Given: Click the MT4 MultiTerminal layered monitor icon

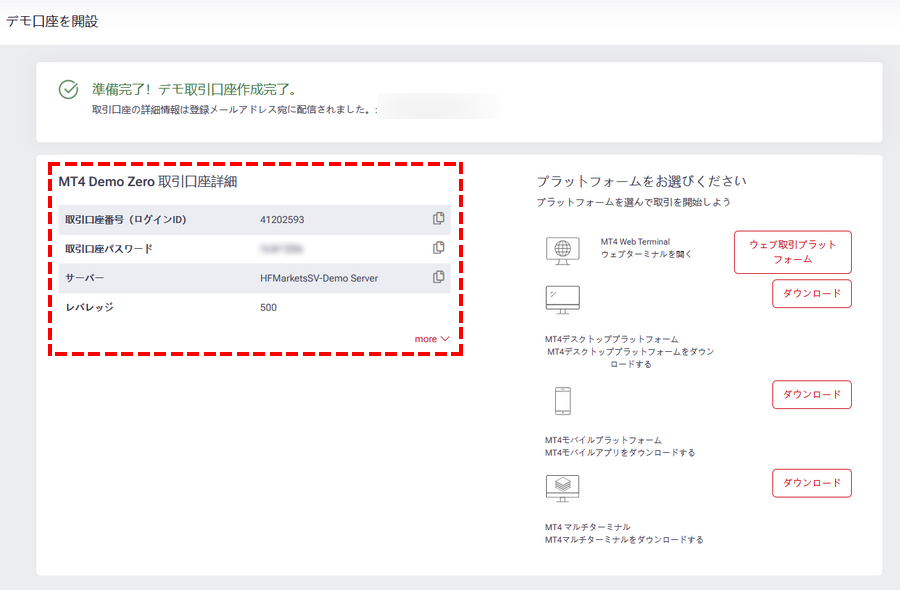Looking at the screenshot, I should pos(562,488).
